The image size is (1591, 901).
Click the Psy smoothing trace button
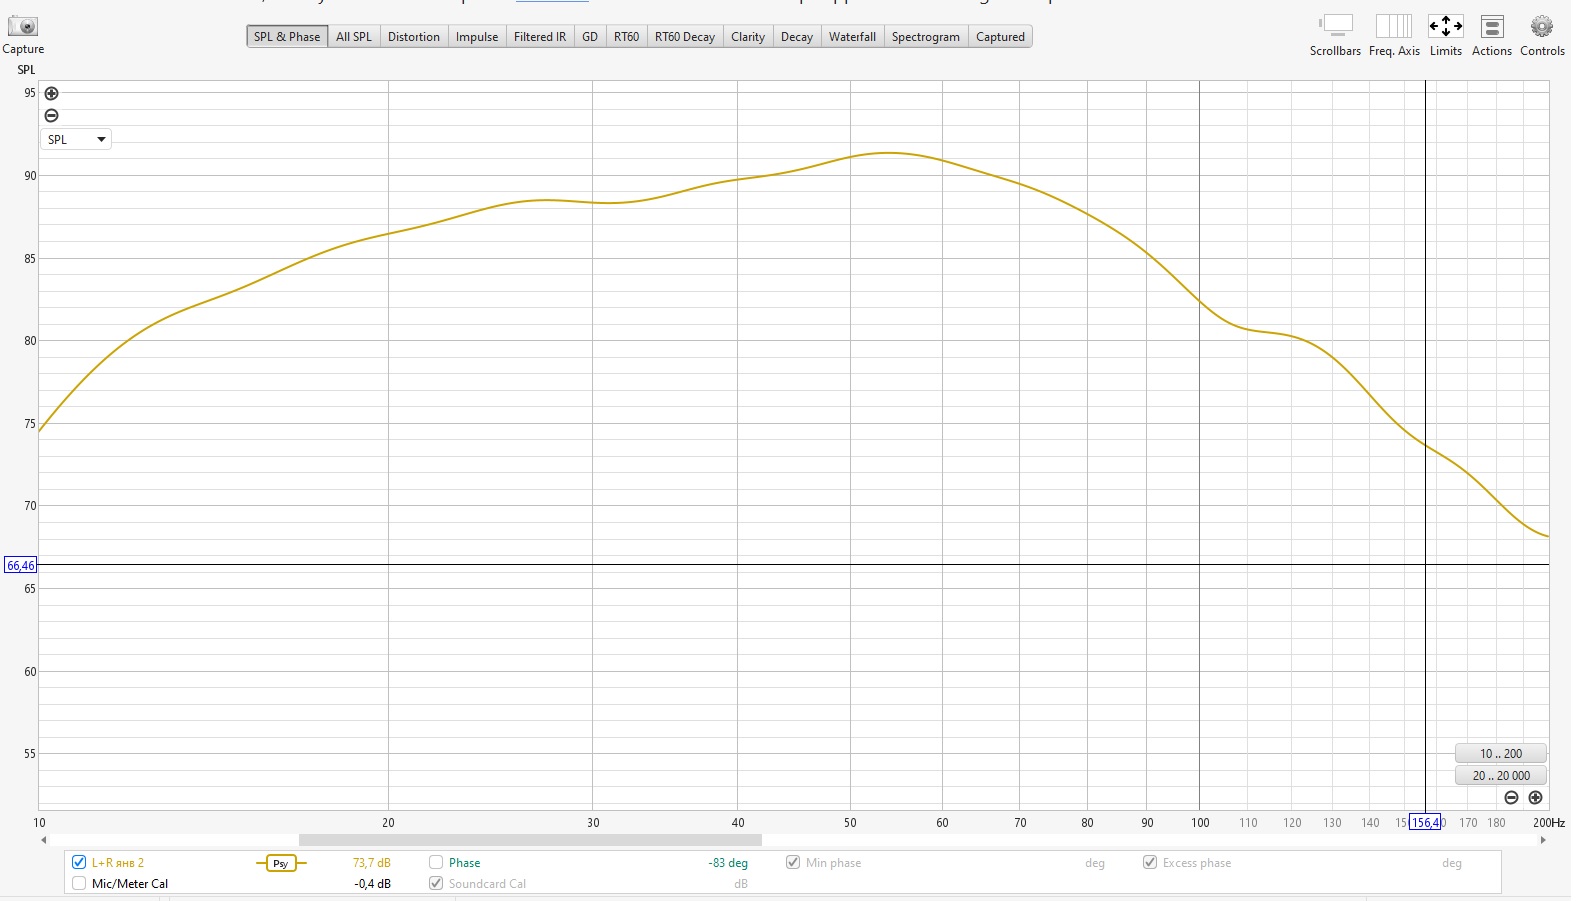coord(281,863)
